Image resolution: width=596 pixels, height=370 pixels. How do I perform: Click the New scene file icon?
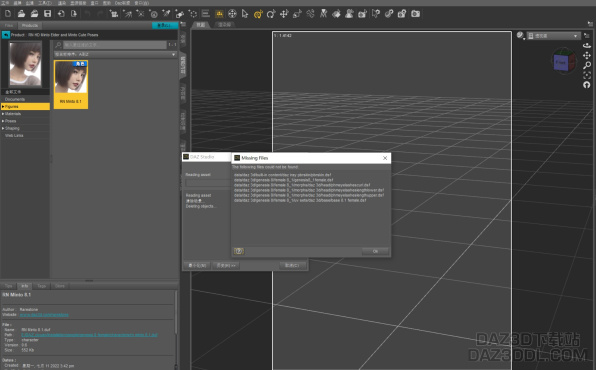coord(8,14)
